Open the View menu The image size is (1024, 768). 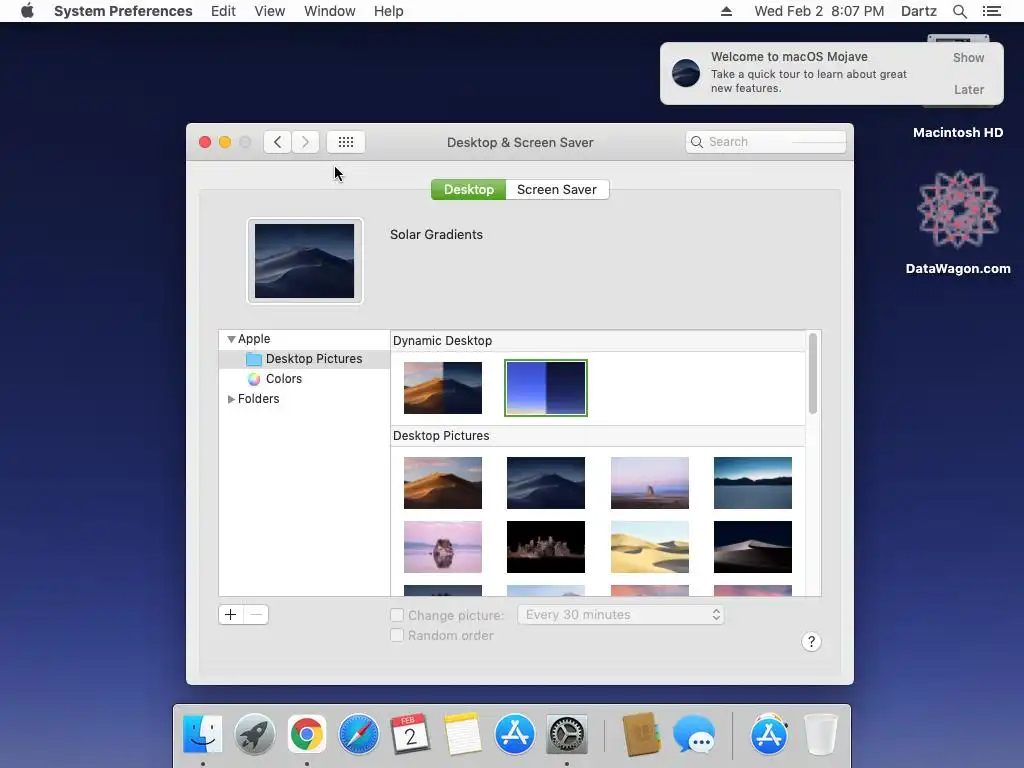click(270, 11)
